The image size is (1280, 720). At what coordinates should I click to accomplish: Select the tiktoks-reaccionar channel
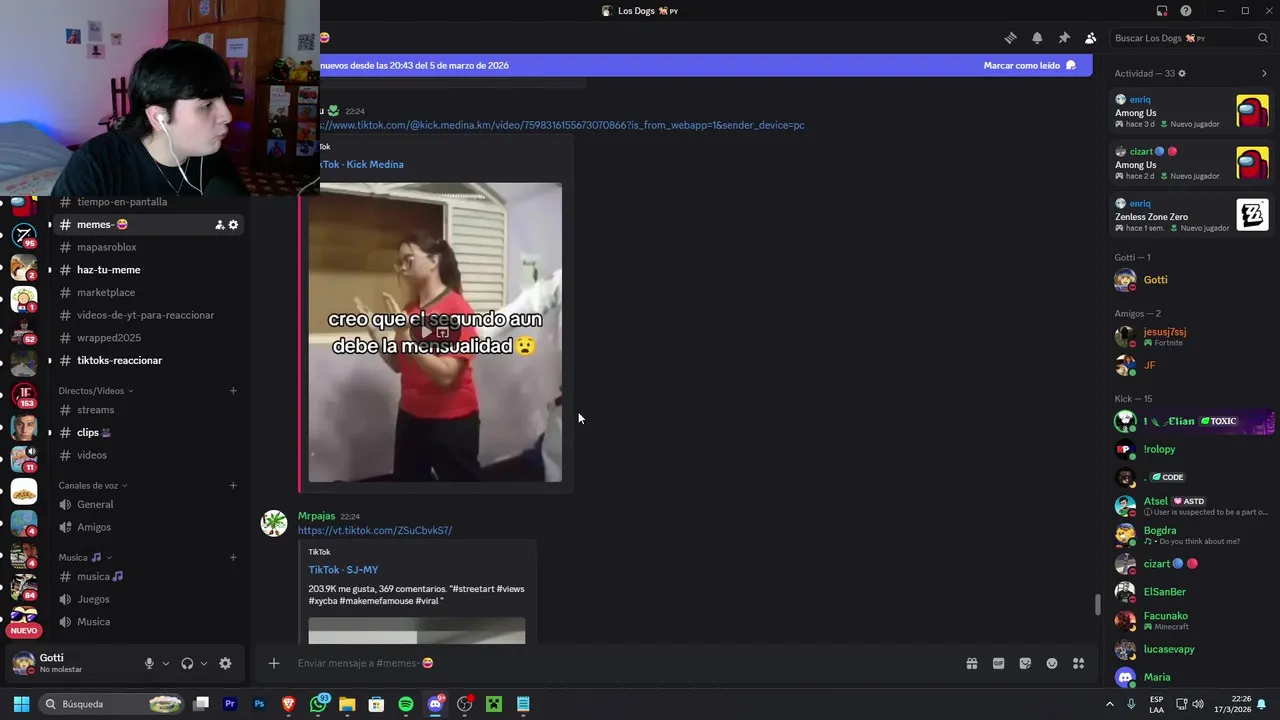[146, 360]
